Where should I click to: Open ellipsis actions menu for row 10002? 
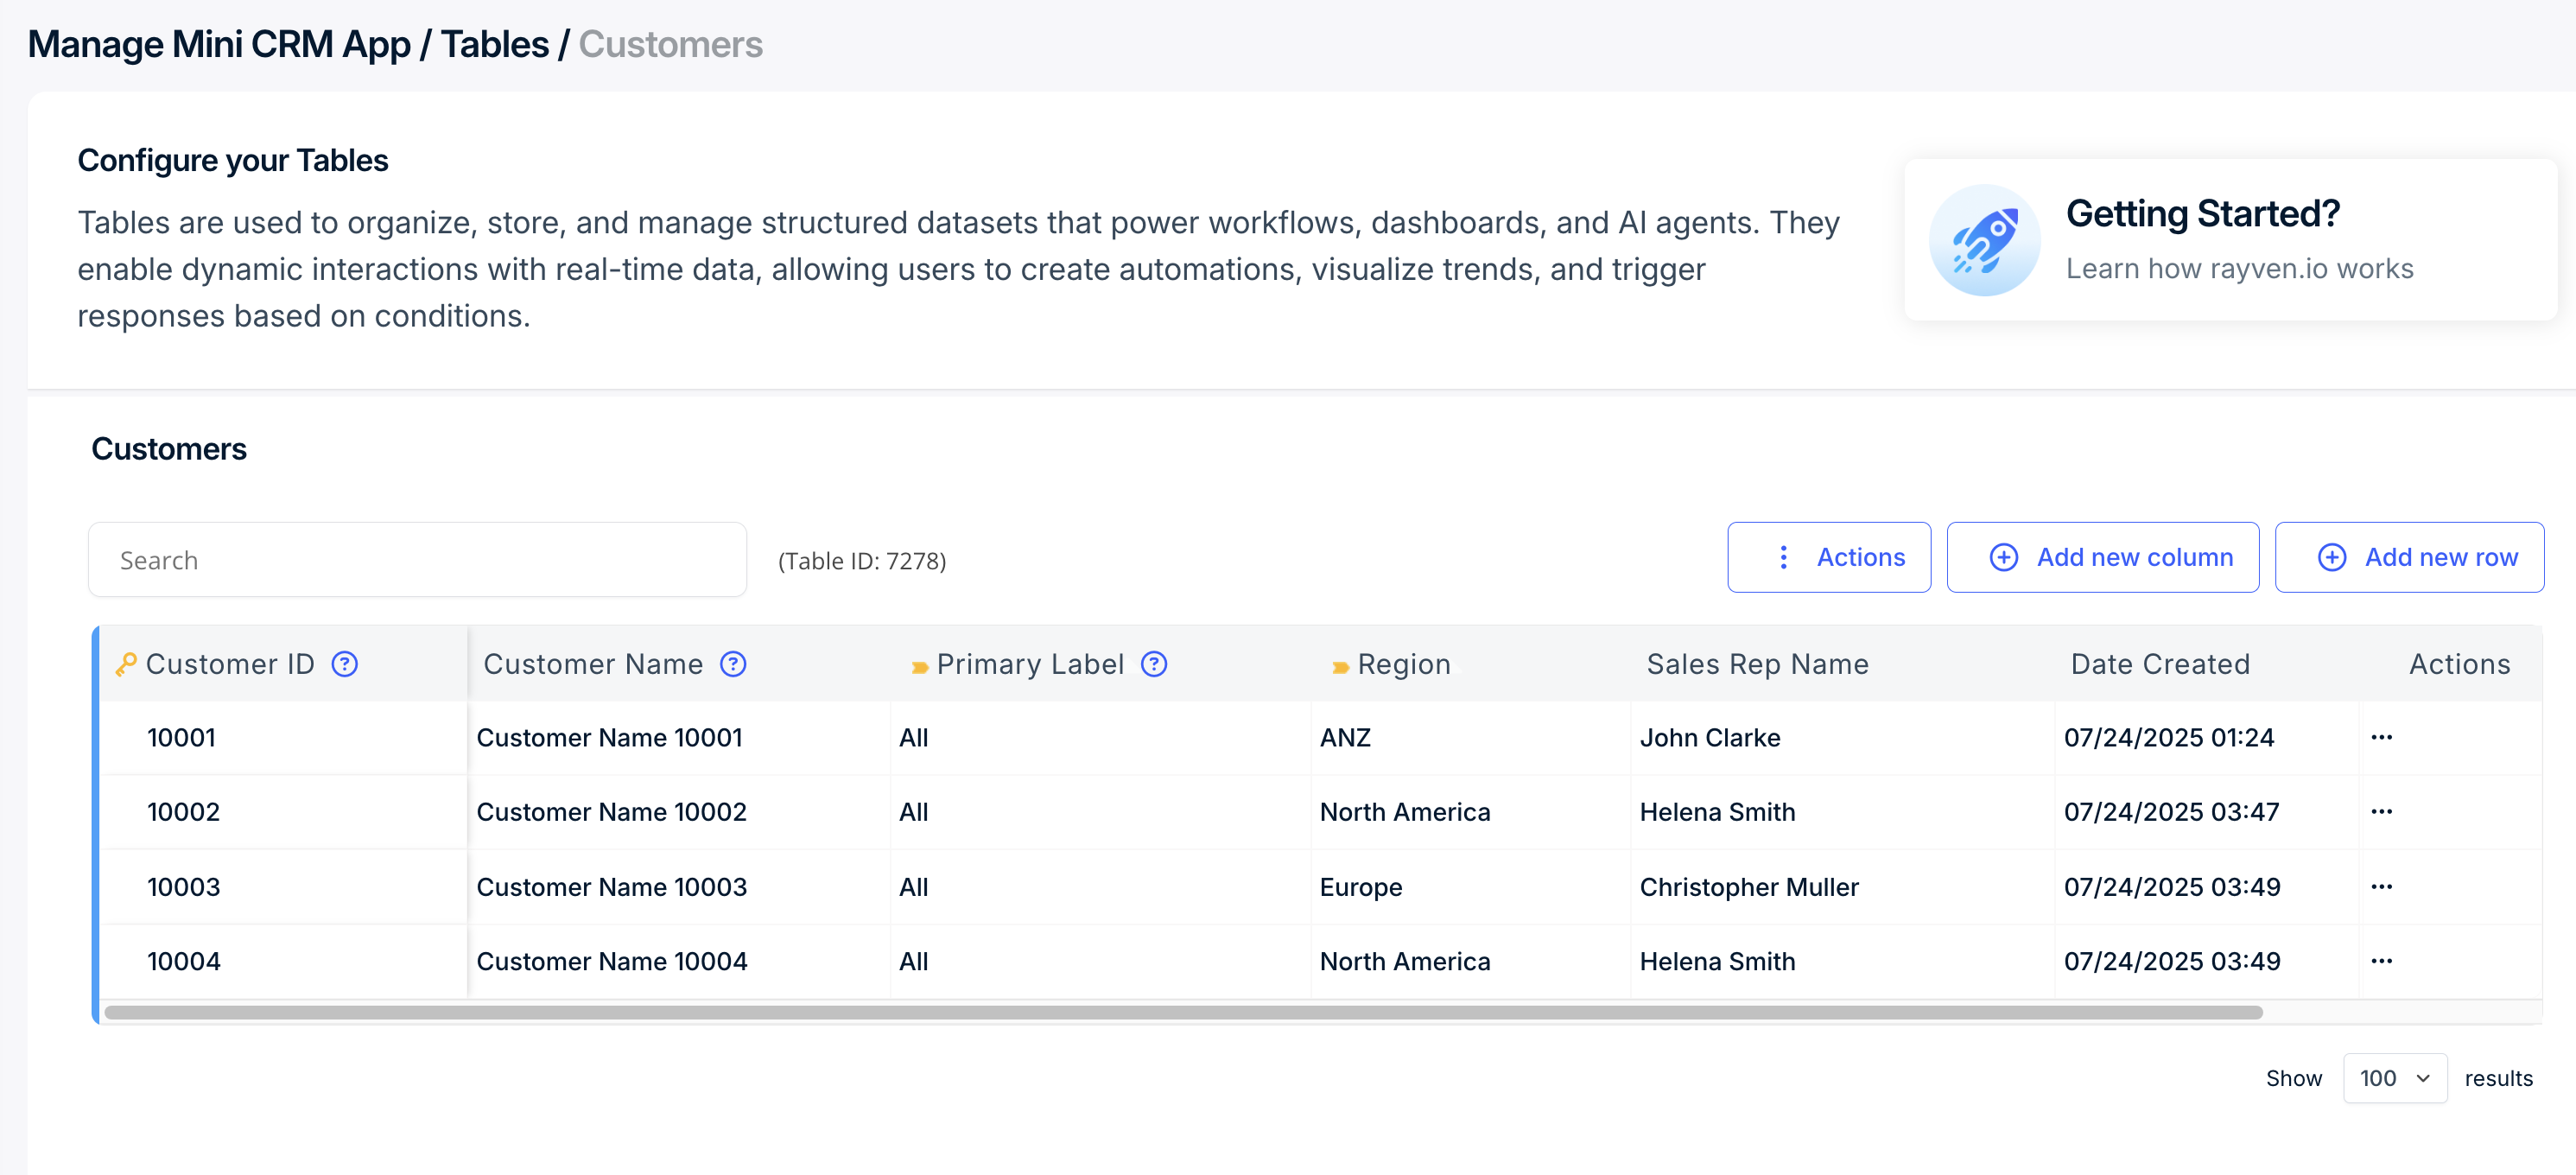(2381, 812)
